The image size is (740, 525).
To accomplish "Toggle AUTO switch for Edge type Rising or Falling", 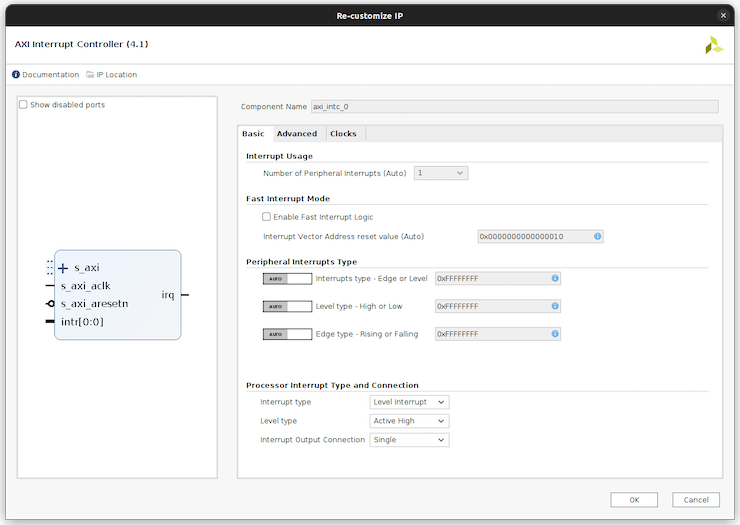I will pos(287,333).
